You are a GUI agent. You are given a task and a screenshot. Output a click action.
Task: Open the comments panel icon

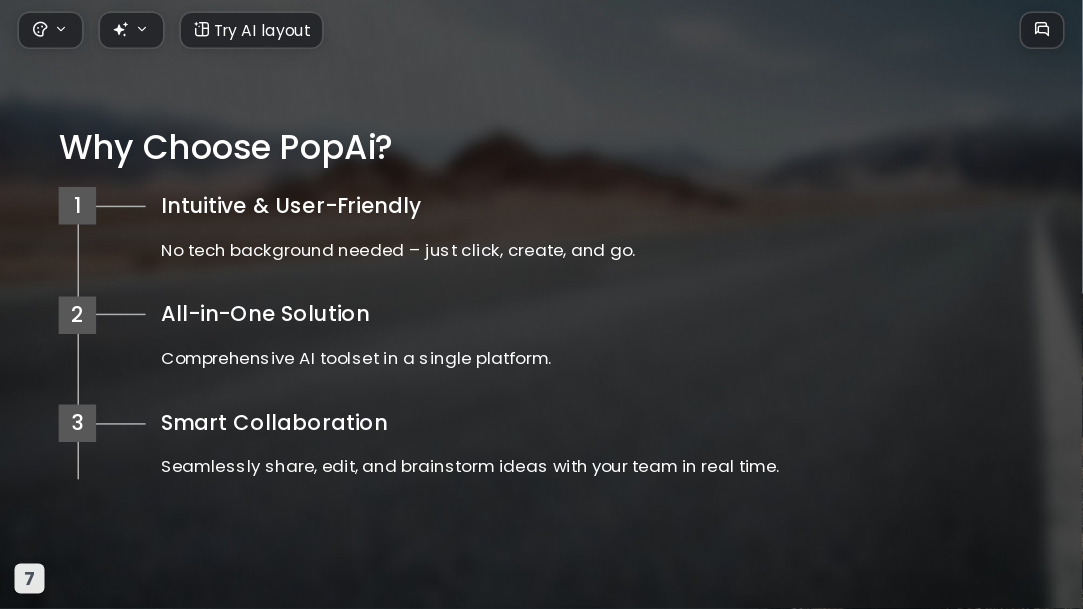pyautogui.click(x=1042, y=30)
